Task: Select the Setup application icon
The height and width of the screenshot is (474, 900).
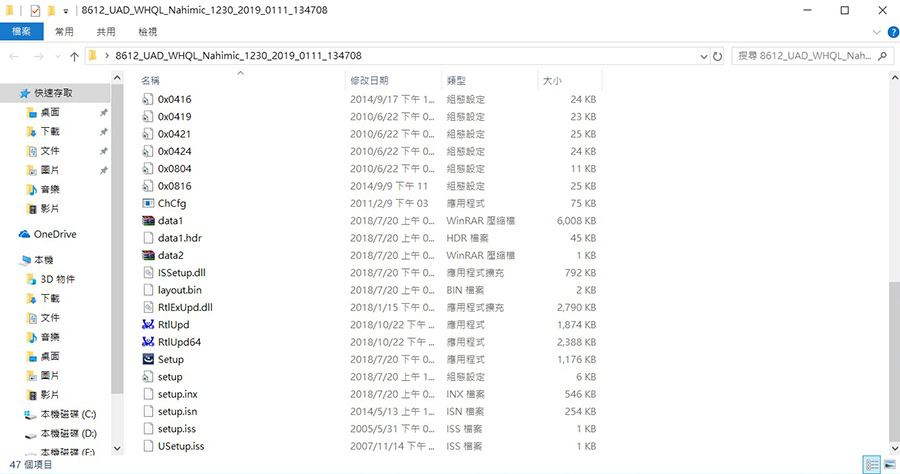Action: [x=148, y=359]
